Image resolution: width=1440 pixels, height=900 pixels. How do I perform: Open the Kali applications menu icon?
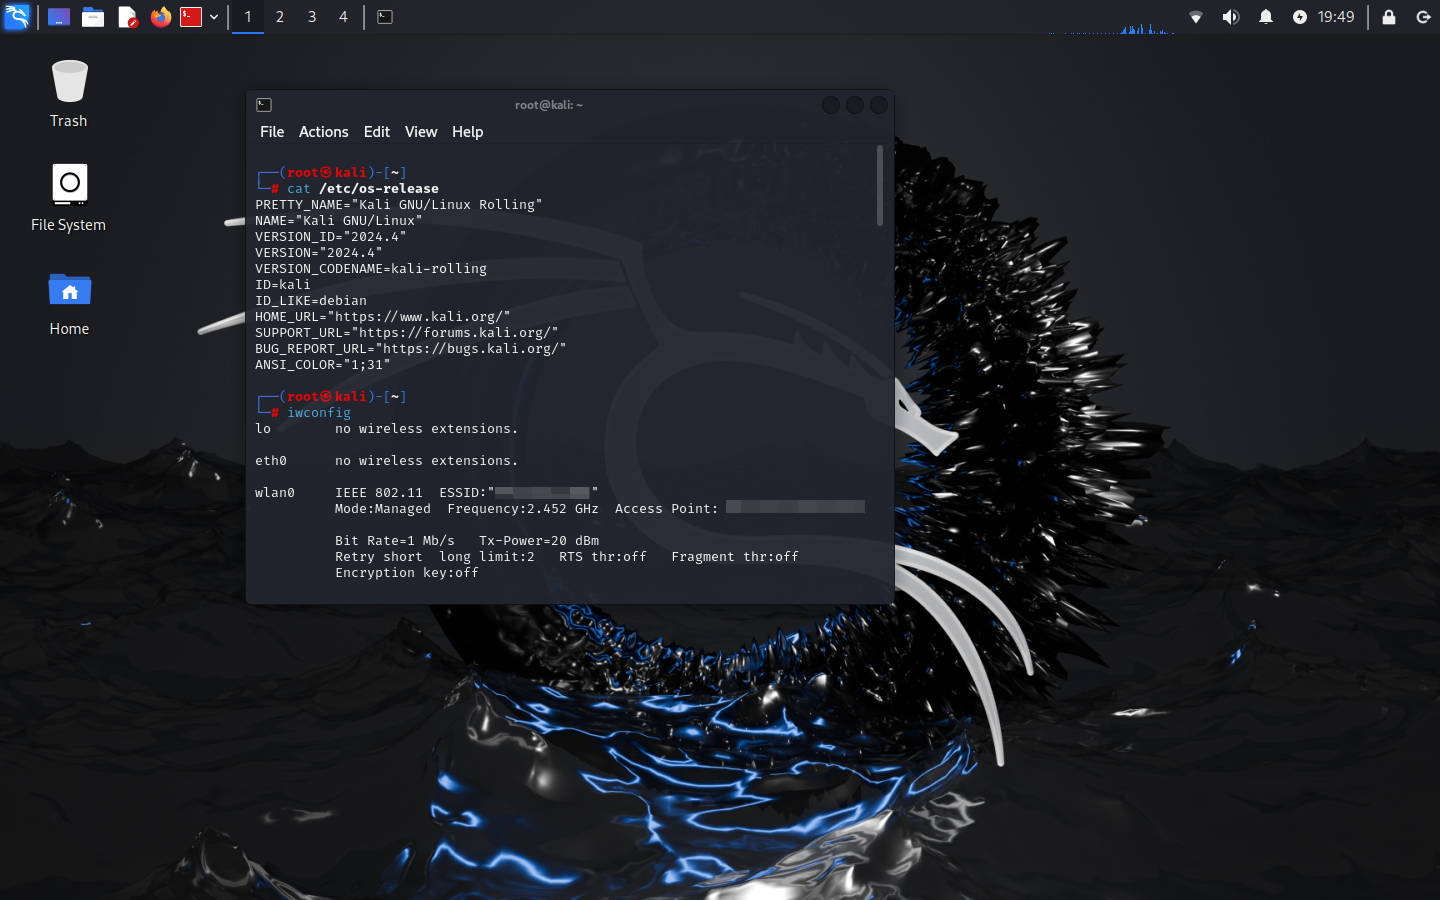(x=17, y=16)
